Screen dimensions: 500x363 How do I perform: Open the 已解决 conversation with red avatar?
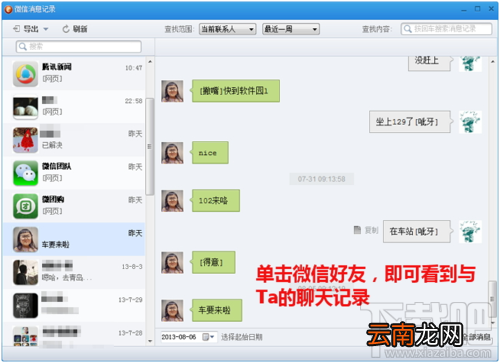75,140
